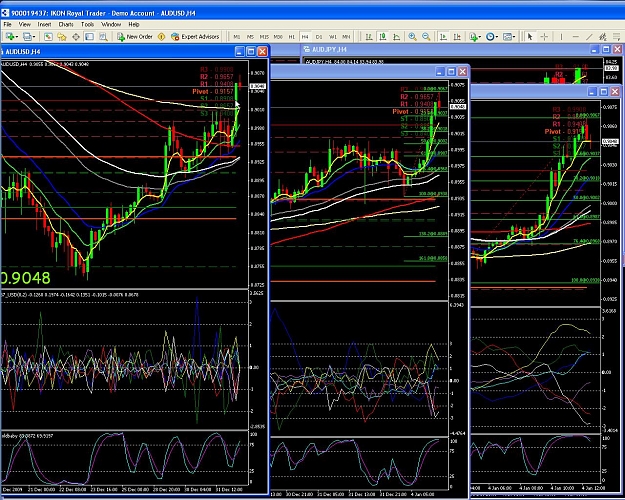The height and width of the screenshot is (500, 625).
Task: Open the Profiles icon in the toolbar
Action: click(26, 37)
